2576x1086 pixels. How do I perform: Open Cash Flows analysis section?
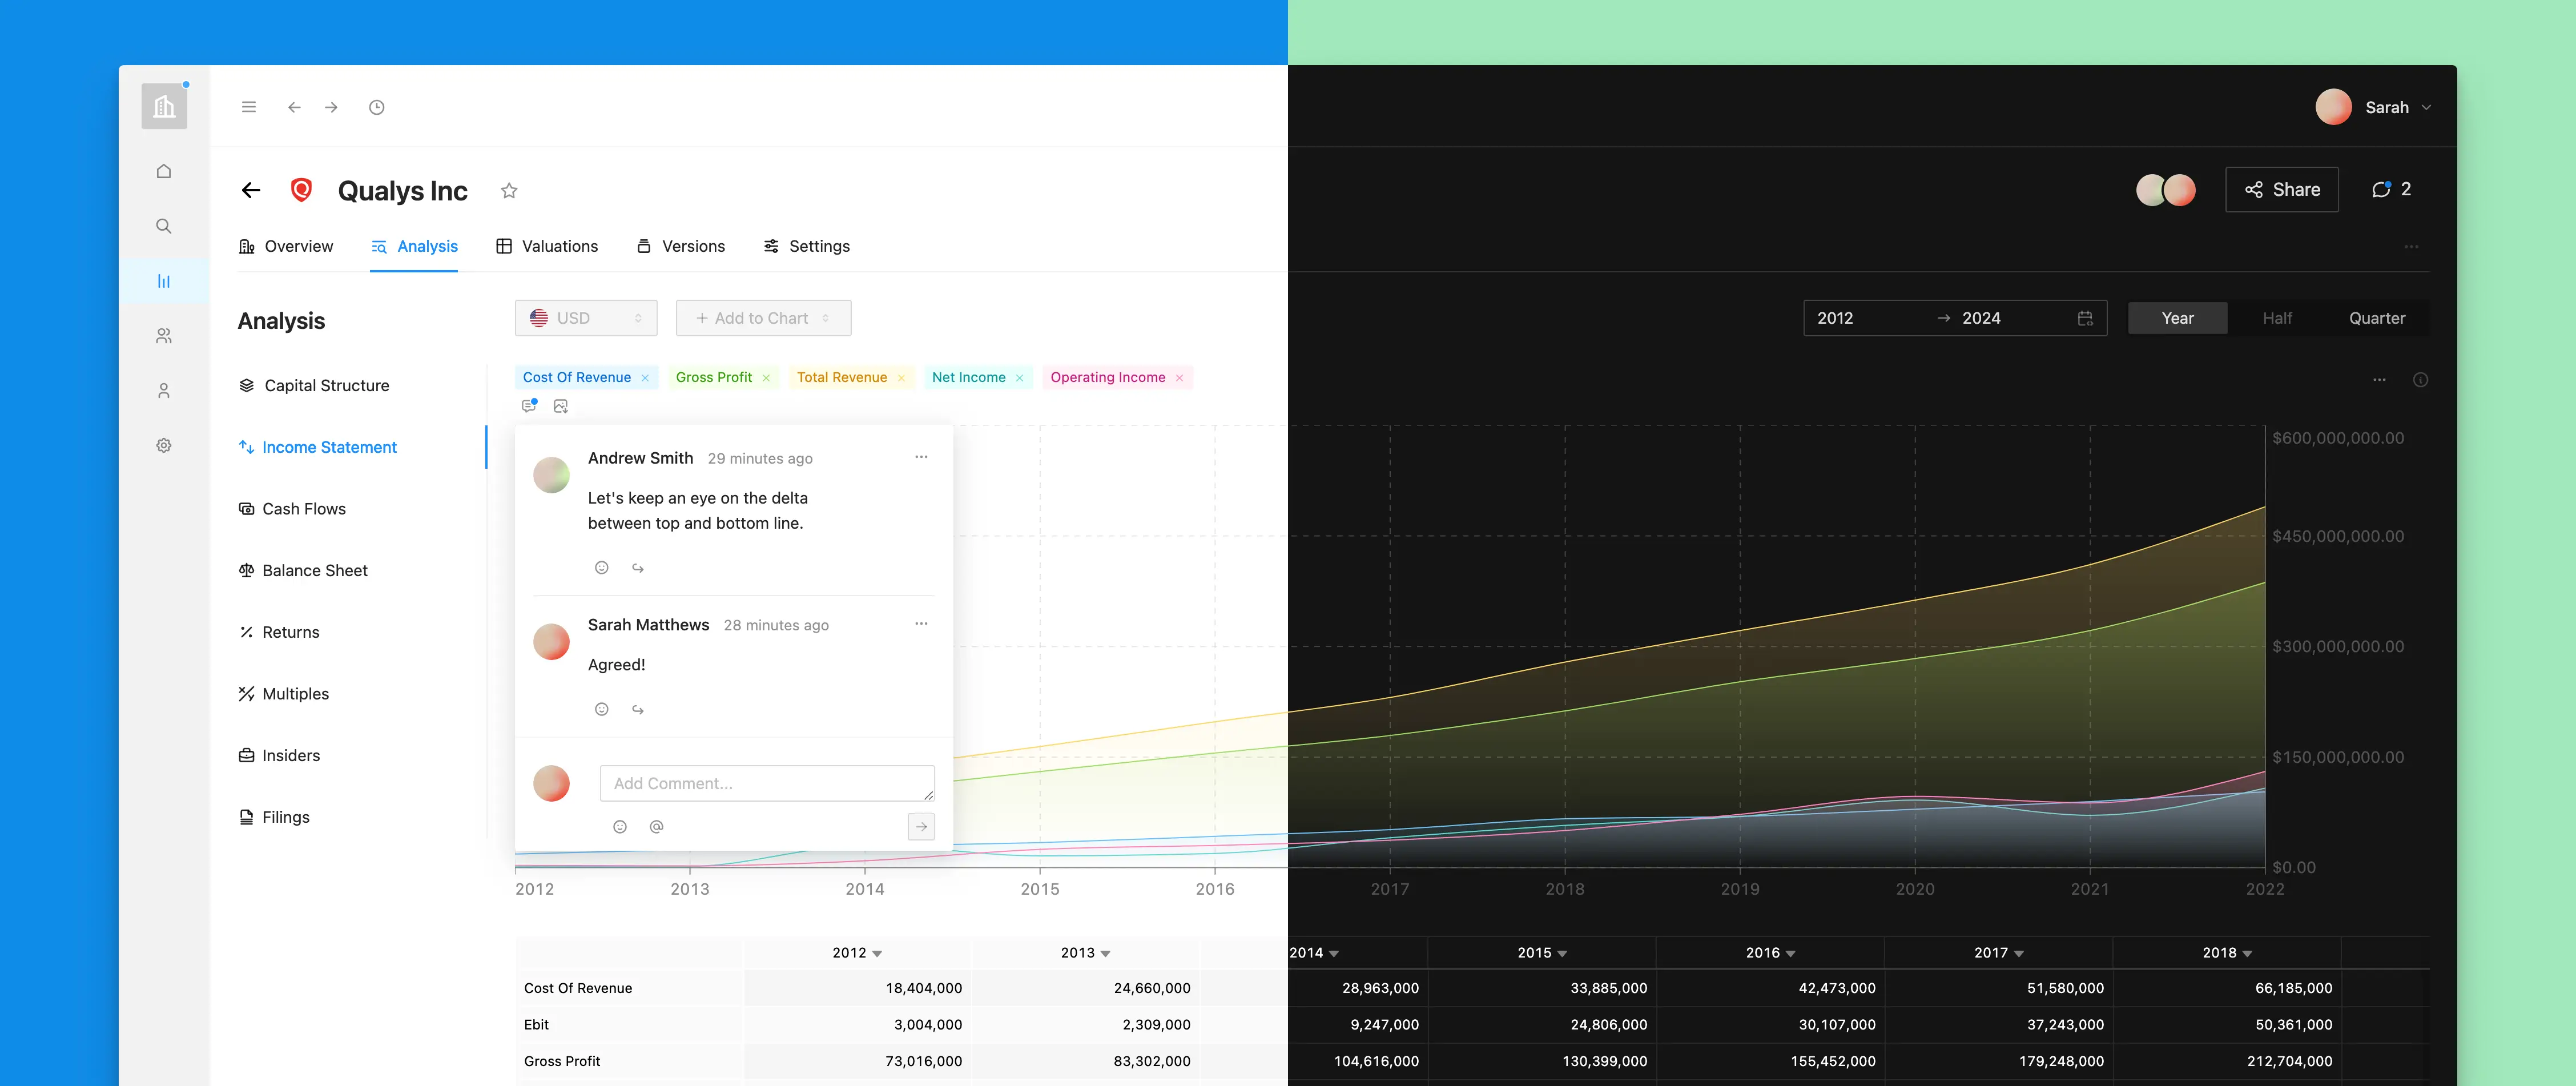coord(303,509)
